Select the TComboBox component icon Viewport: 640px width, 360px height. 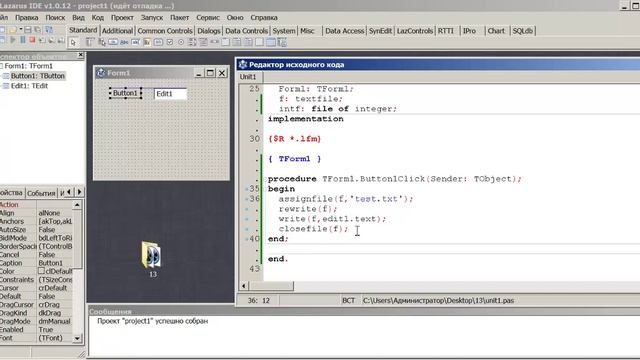pos(203,42)
